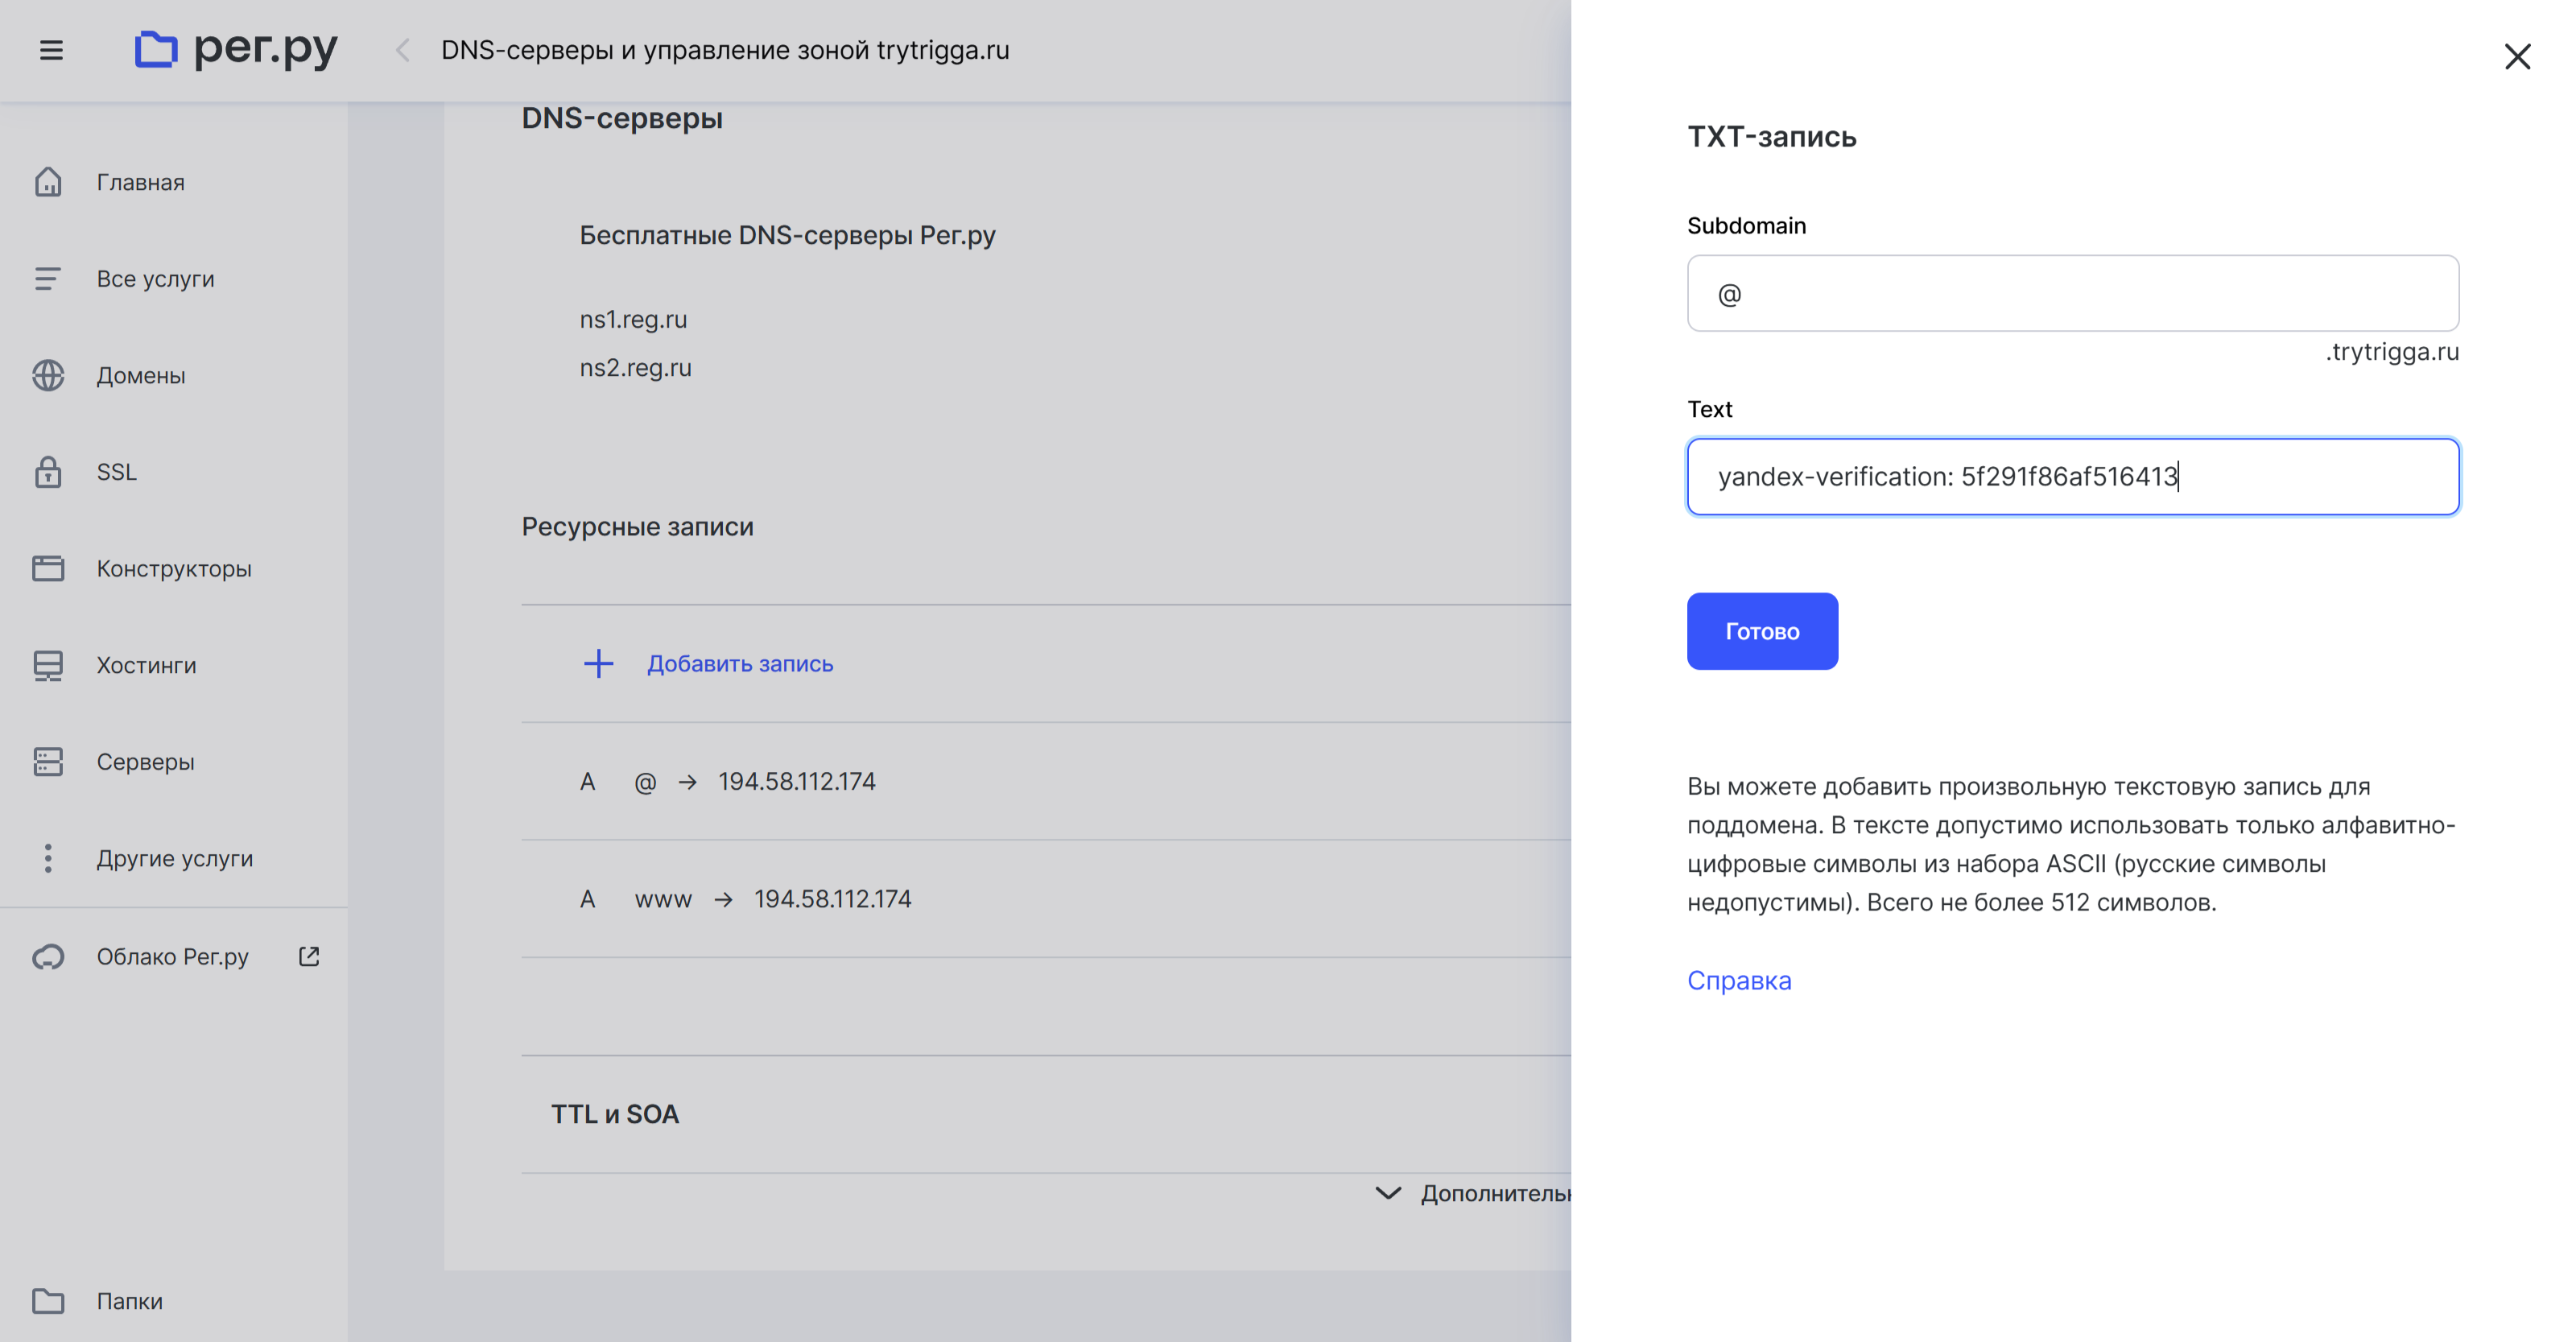Click the Другие услуги dots icon
Screen dimensions: 2576x1342
(x=48, y=858)
